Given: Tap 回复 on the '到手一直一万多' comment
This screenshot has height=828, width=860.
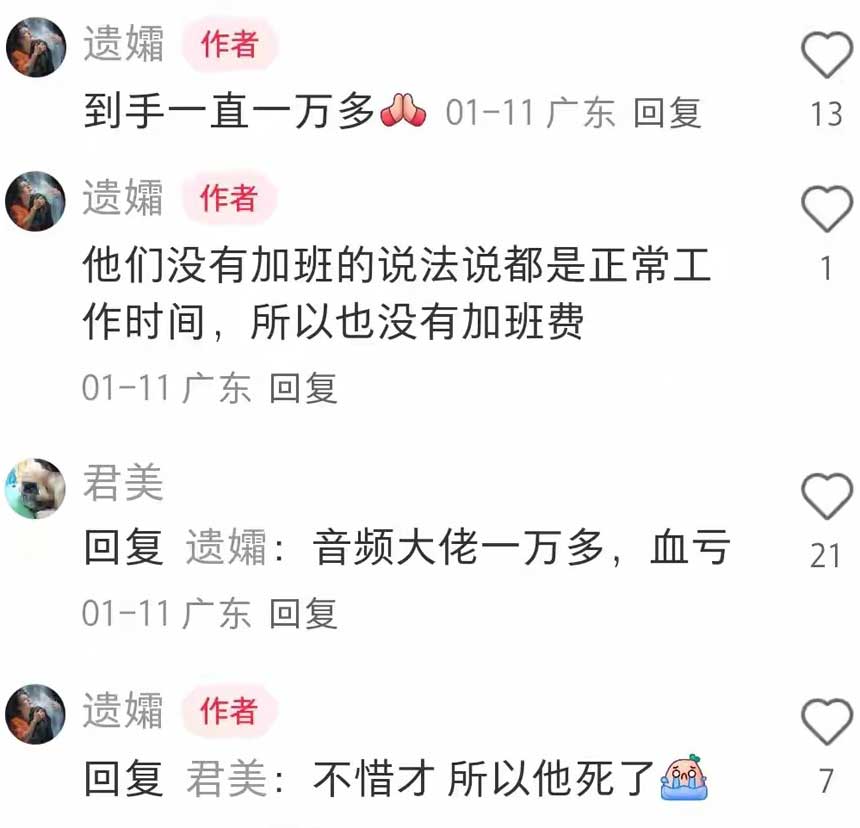Looking at the screenshot, I should tap(667, 113).
